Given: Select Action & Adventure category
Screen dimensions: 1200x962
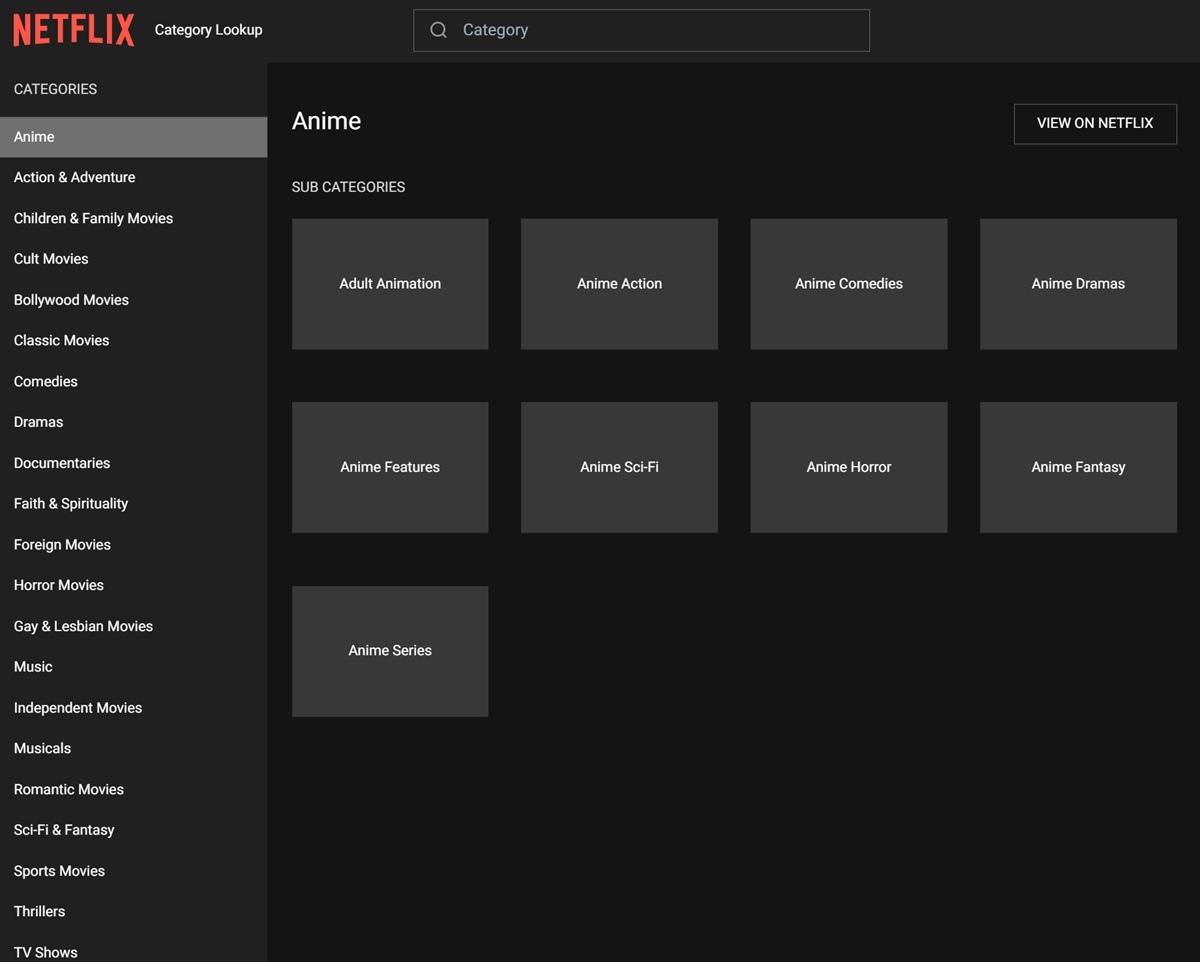Looking at the screenshot, I should click(133, 177).
